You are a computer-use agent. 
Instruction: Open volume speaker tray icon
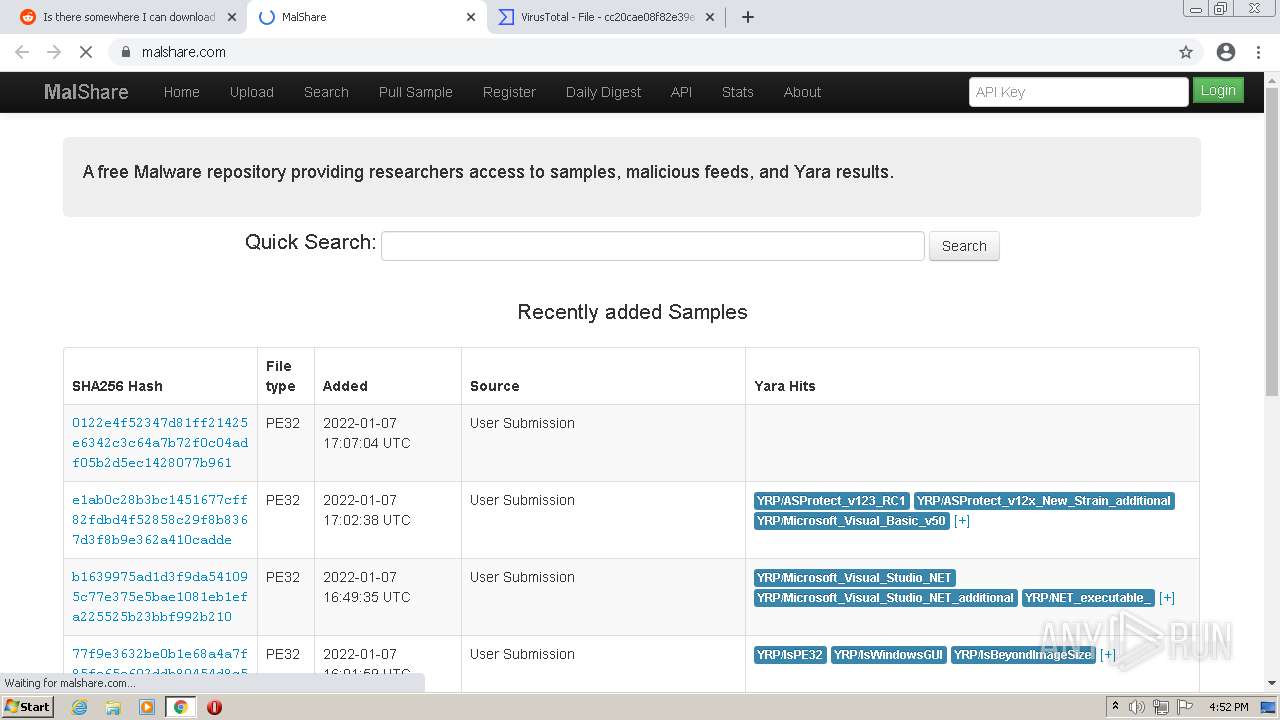1137,707
